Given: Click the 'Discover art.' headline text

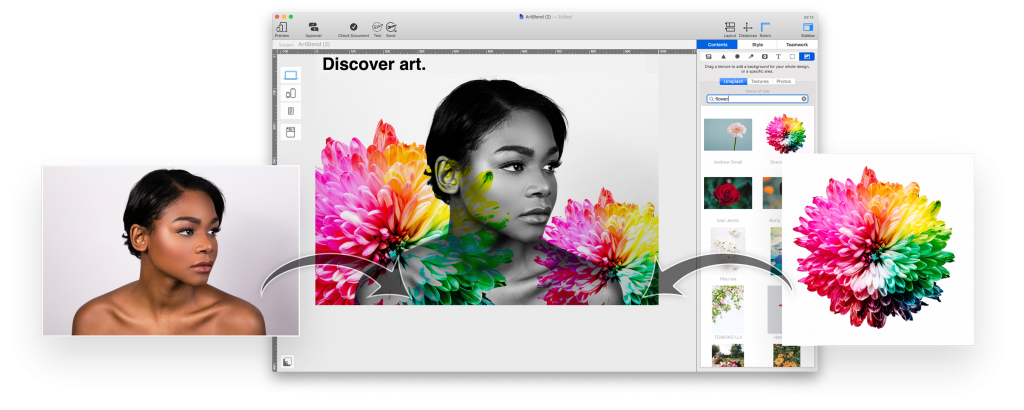Looking at the screenshot, I should [374, 64].
